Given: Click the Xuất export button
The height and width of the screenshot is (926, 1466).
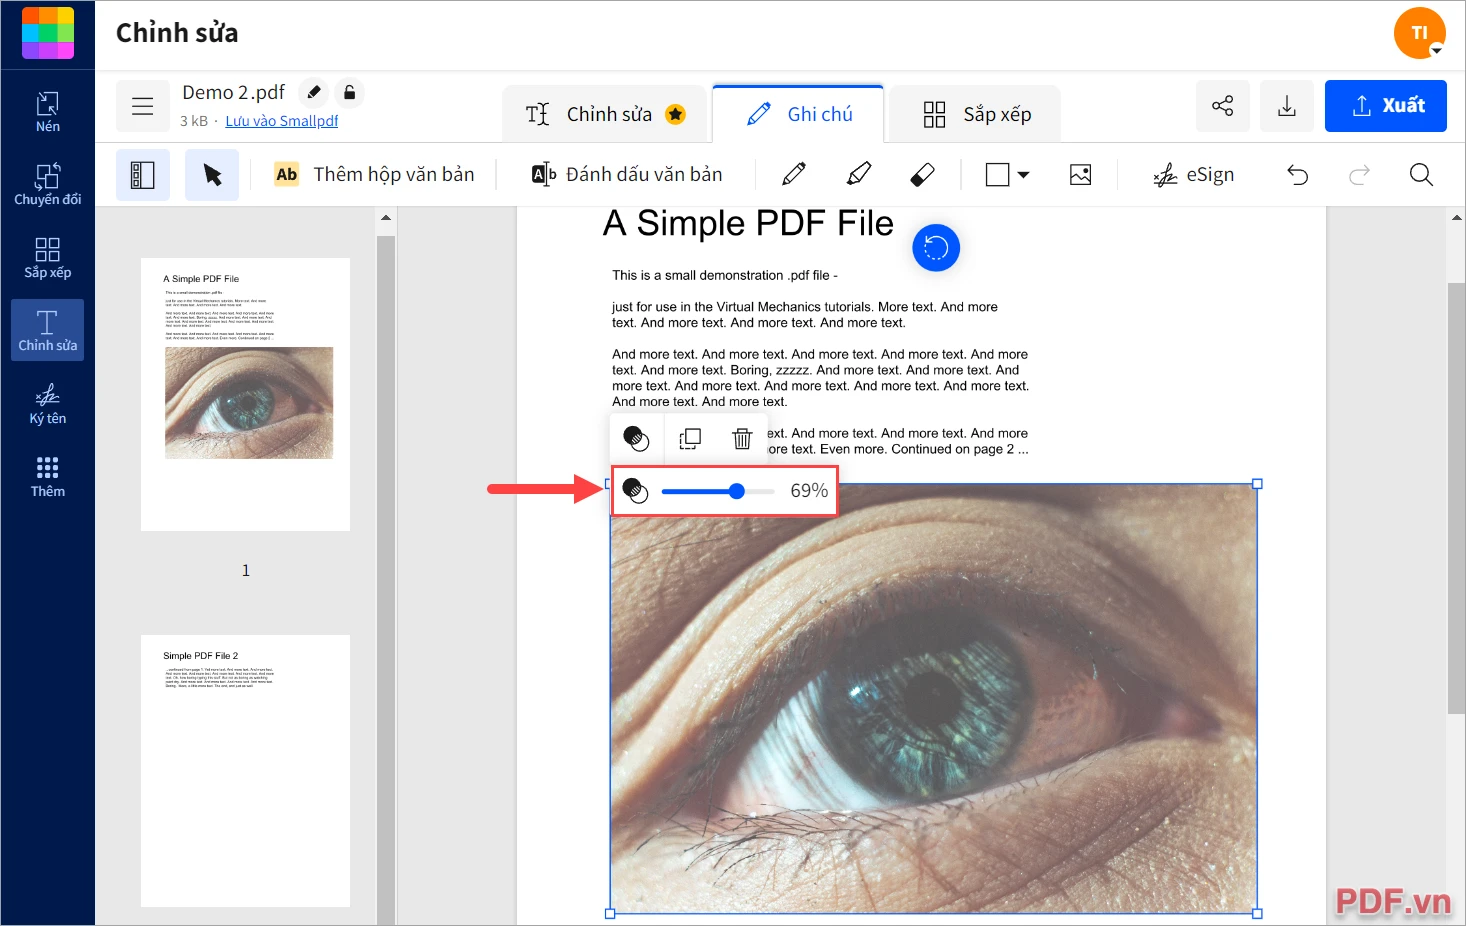Looking at the screenshot, I should tap(1386, 106).
